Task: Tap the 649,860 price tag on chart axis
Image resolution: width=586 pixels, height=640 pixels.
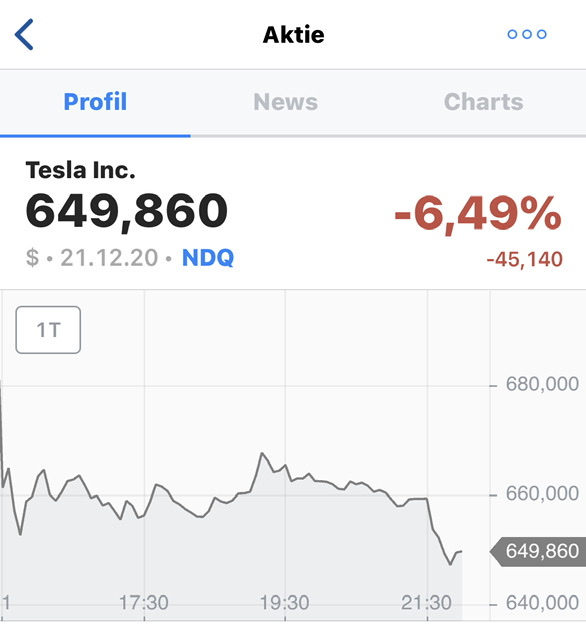Action: (538, 551)
